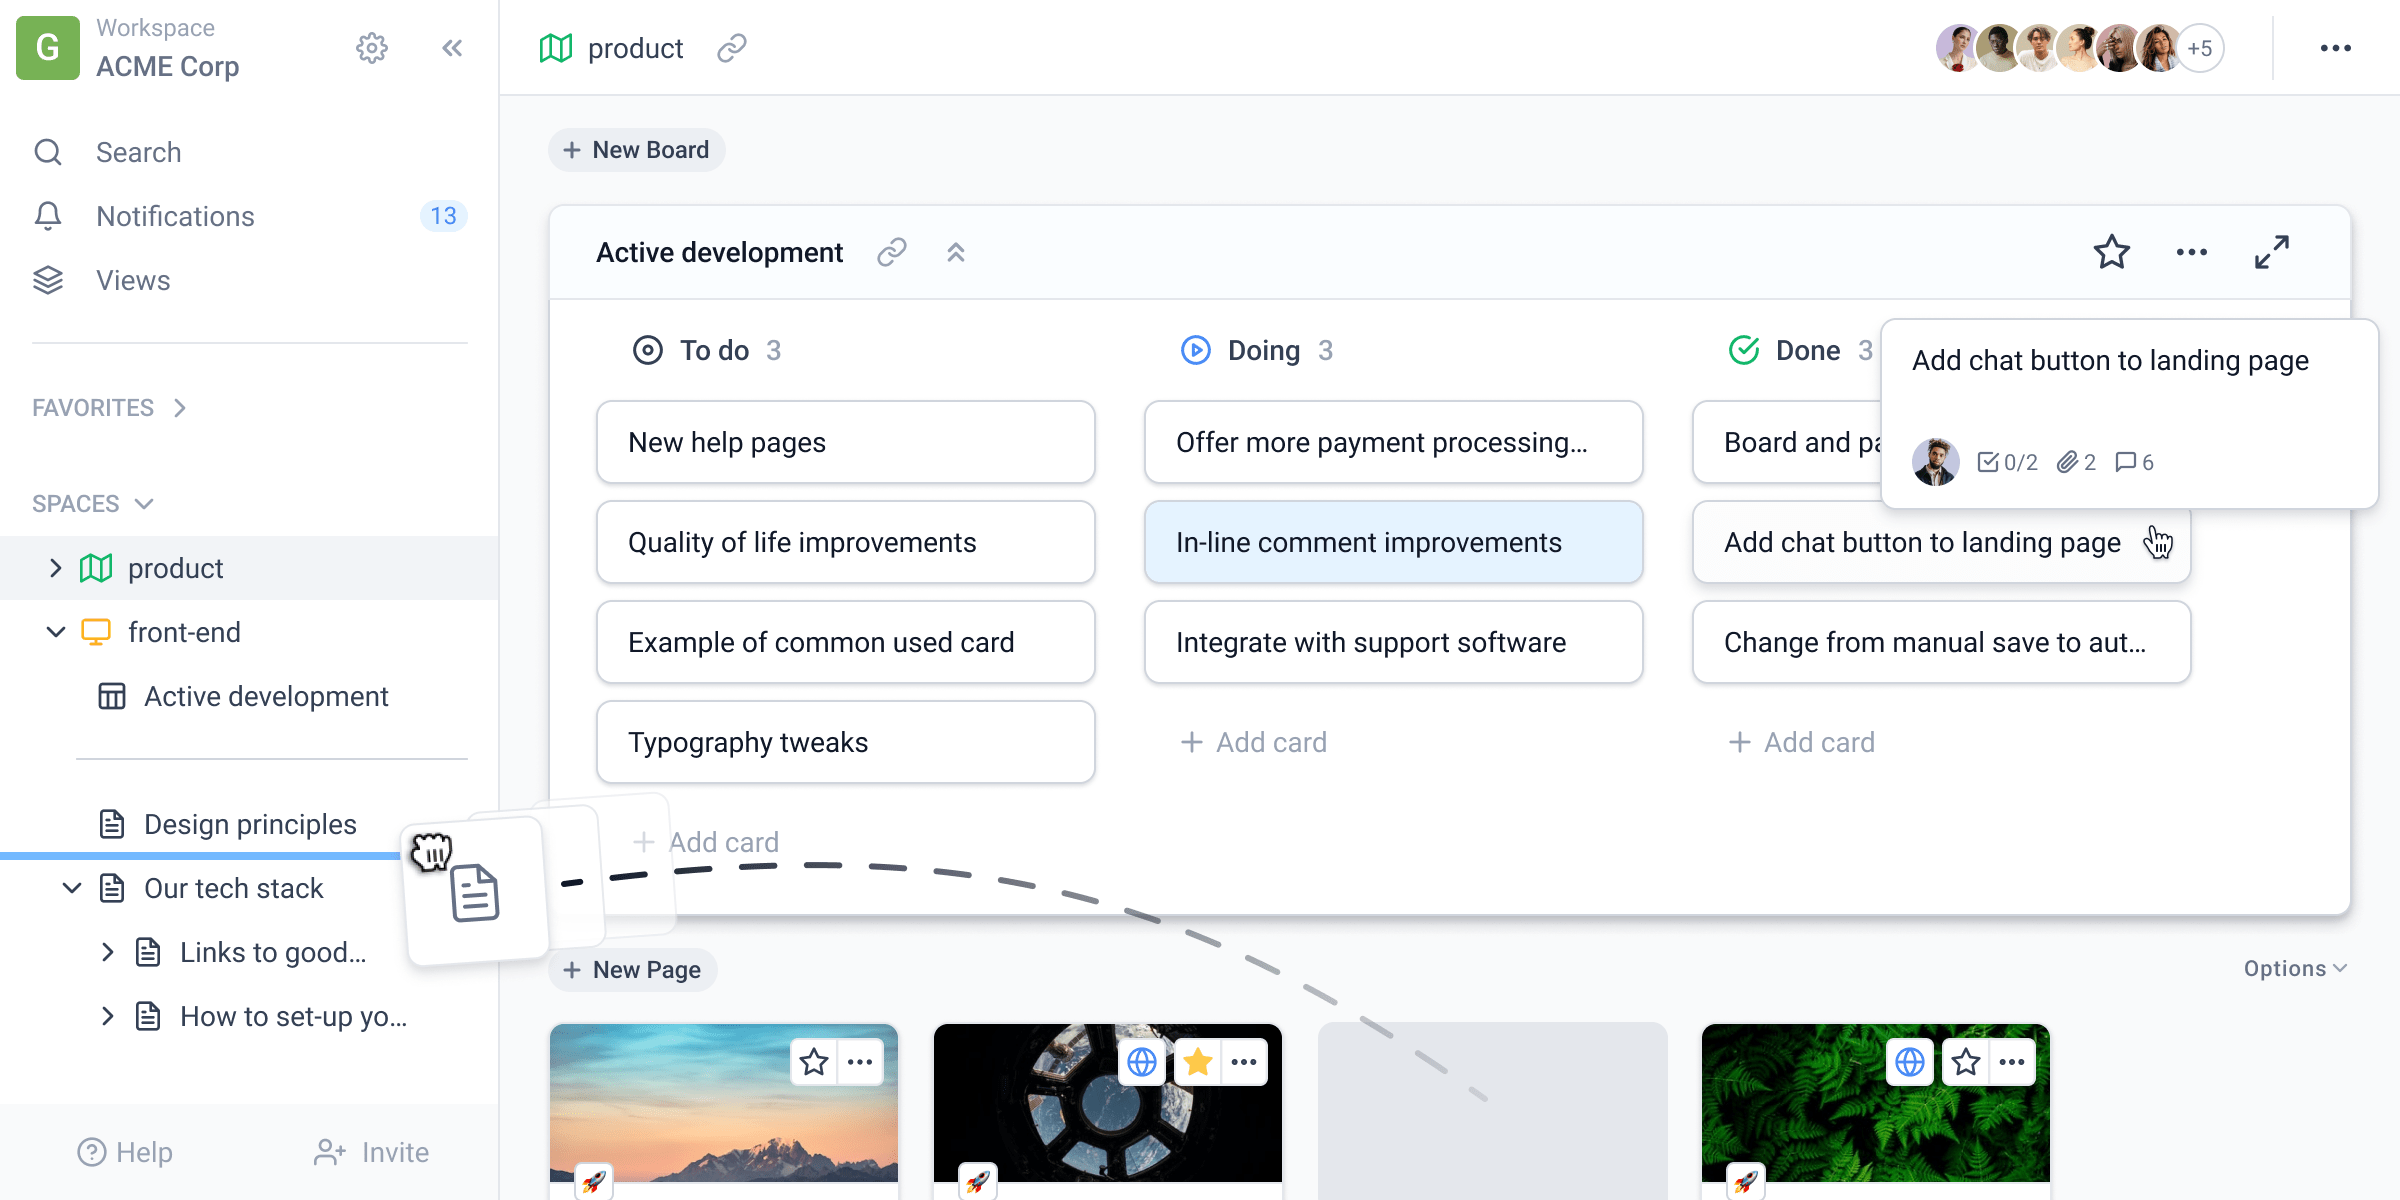2400x1200 pixels.
Task: Open workspace settings gear icon
Action: (371, 48)
